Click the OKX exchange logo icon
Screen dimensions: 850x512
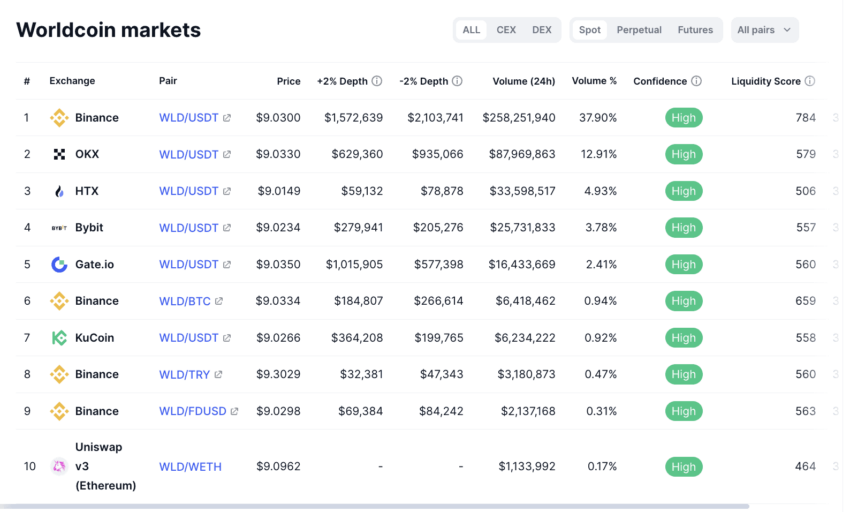pyautogui.click(x=59, y=154)
